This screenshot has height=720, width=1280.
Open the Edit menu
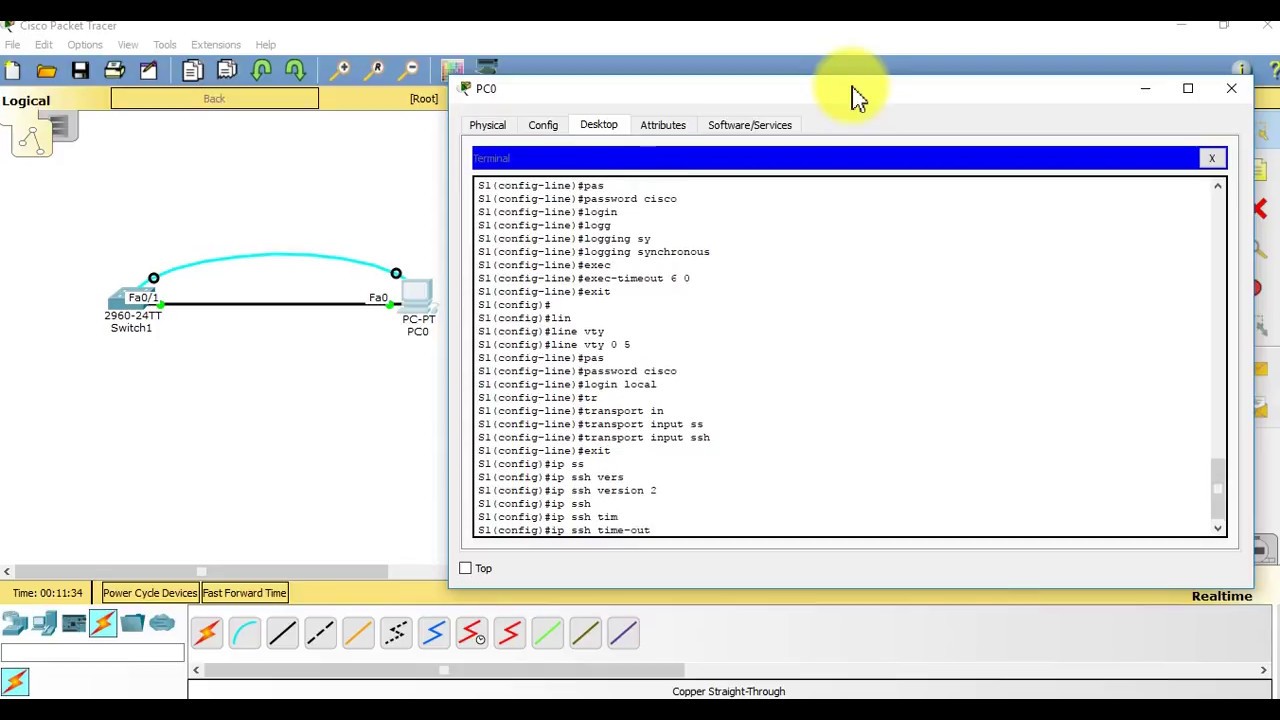43,44
